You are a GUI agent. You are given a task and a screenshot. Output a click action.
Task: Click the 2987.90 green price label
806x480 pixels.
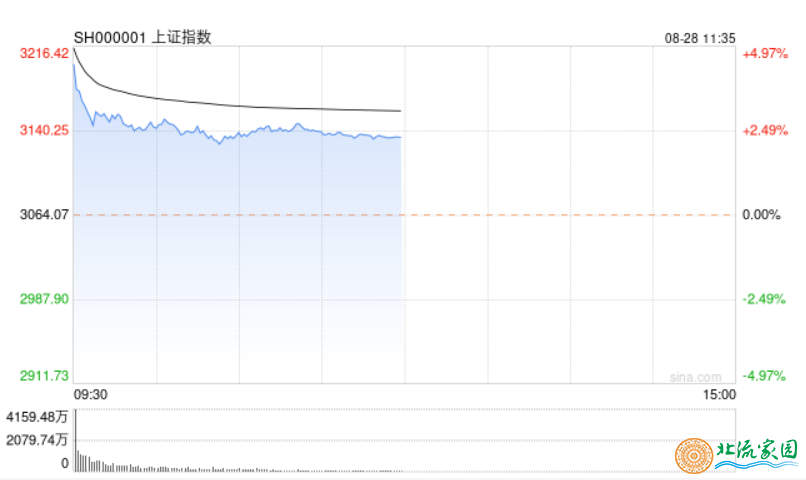tap(44, 299)
